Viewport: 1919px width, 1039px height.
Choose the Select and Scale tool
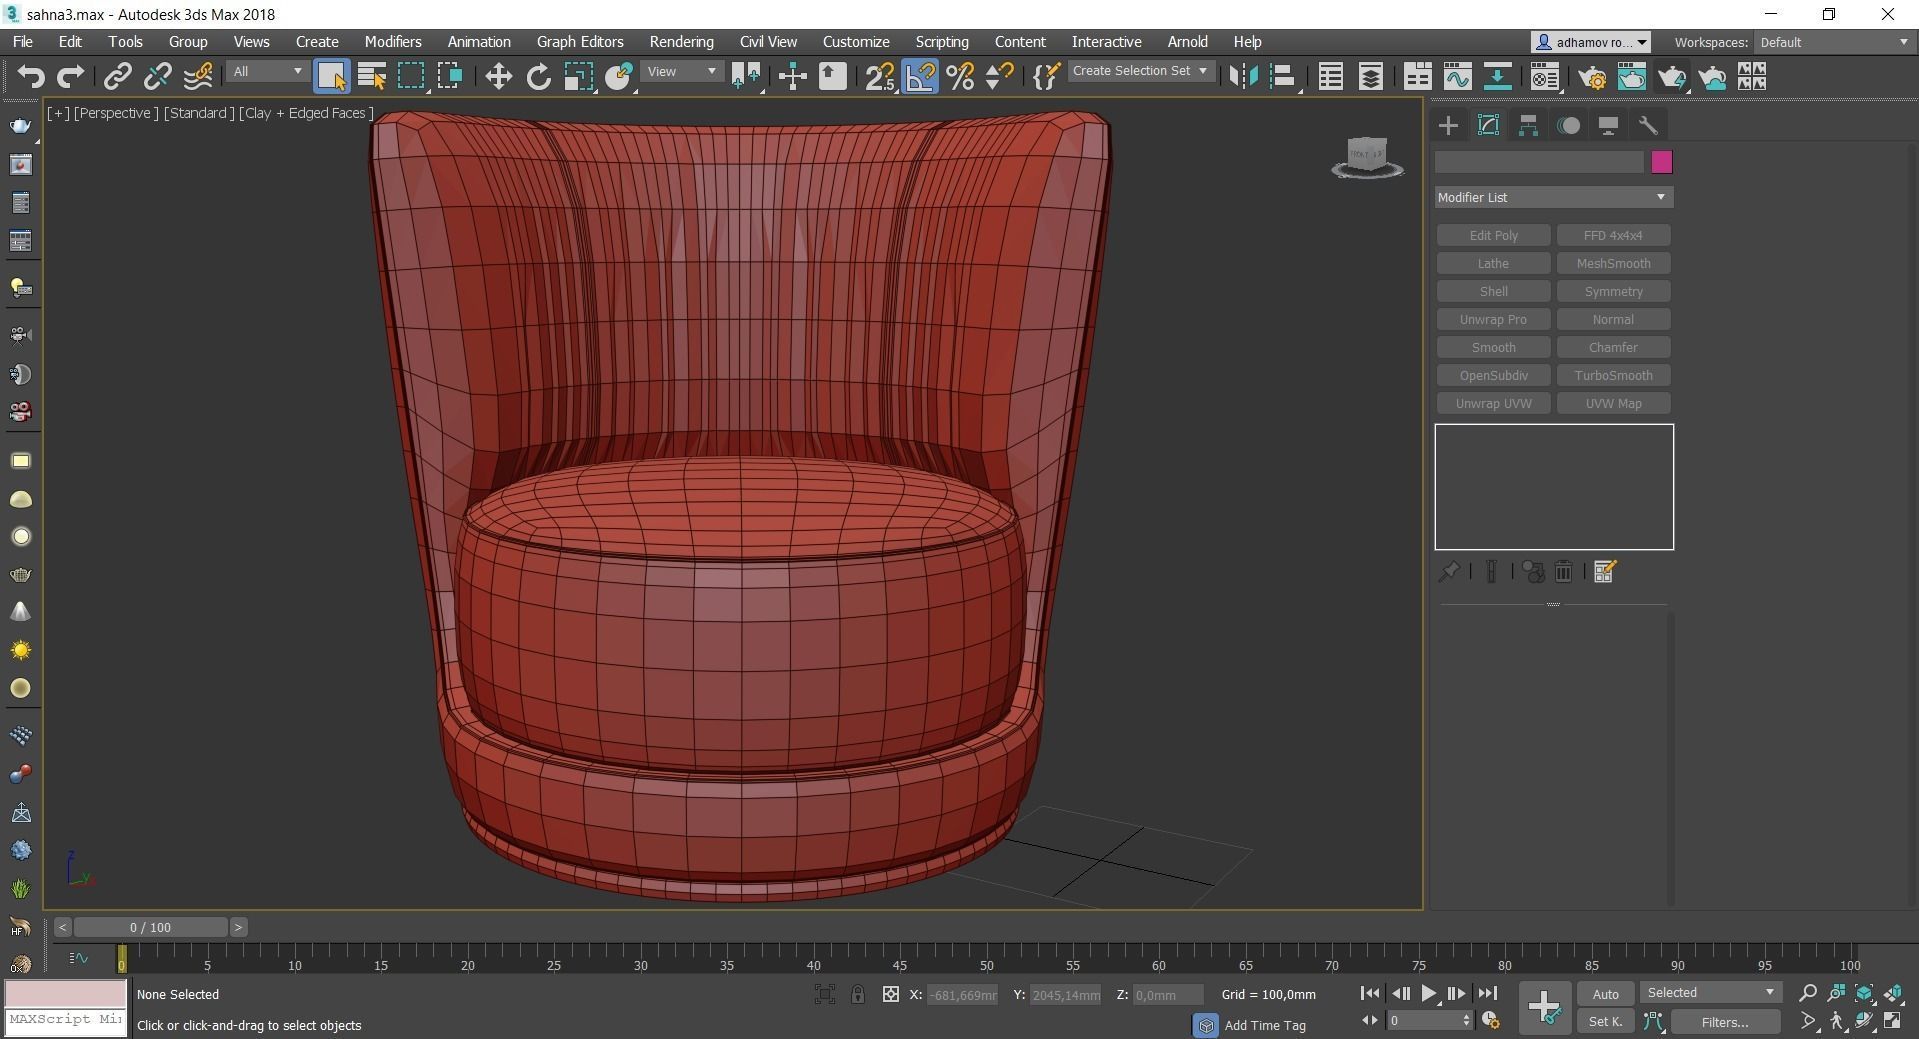coord(578,77)
